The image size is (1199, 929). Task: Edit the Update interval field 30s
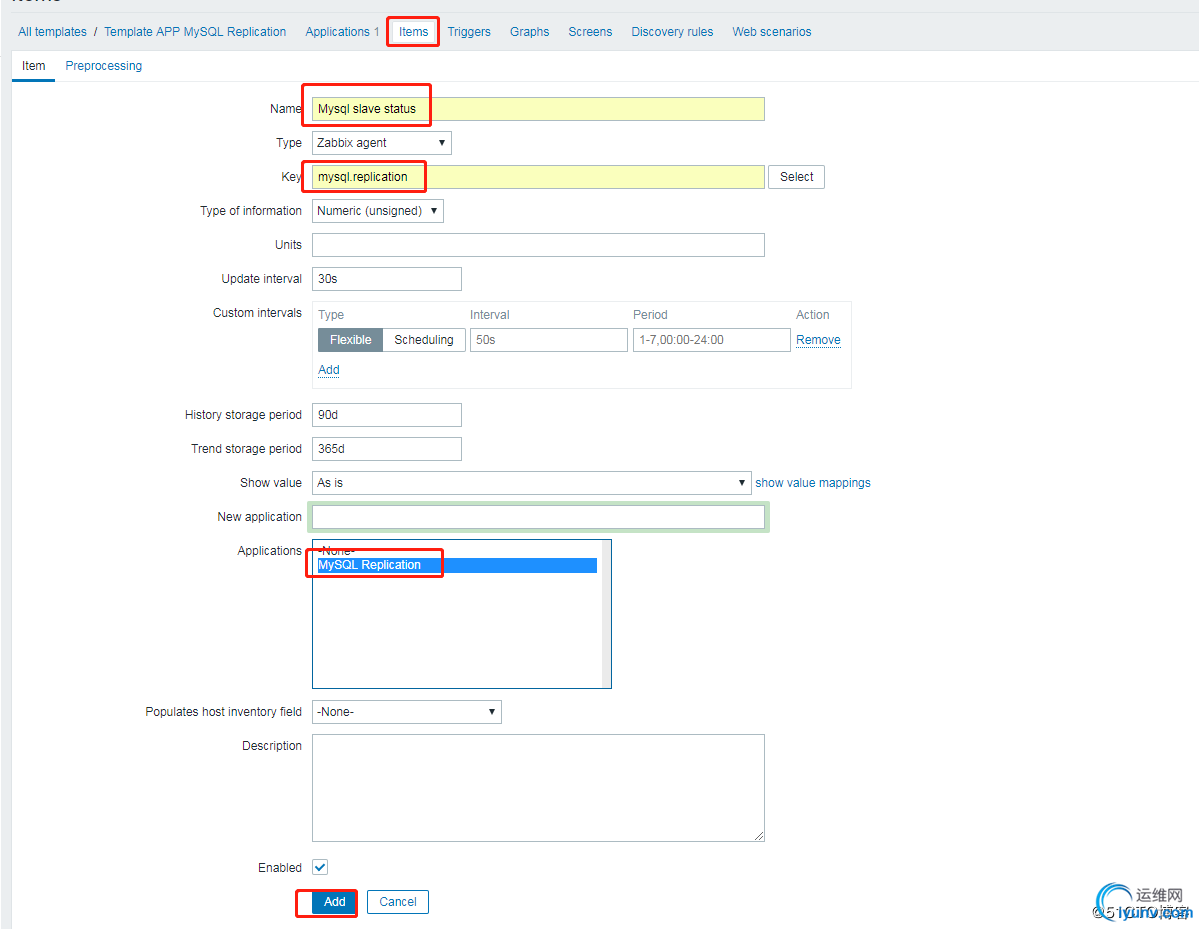(x=386, y=279)
